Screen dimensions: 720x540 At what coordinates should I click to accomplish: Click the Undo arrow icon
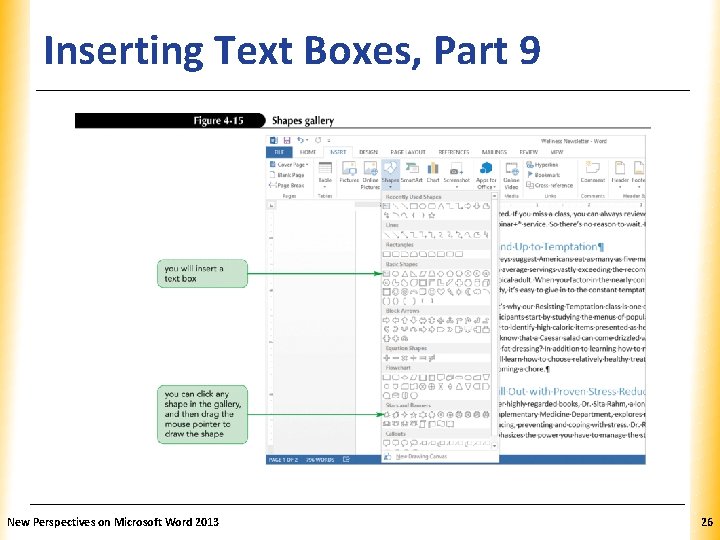click(300, 140)
